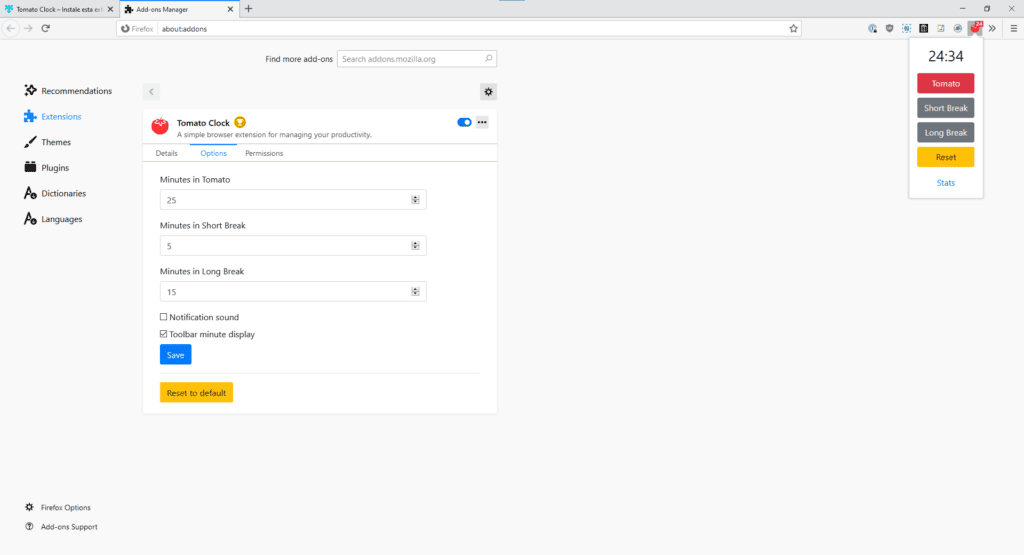Open the Dictionaries category

(55, 193)
